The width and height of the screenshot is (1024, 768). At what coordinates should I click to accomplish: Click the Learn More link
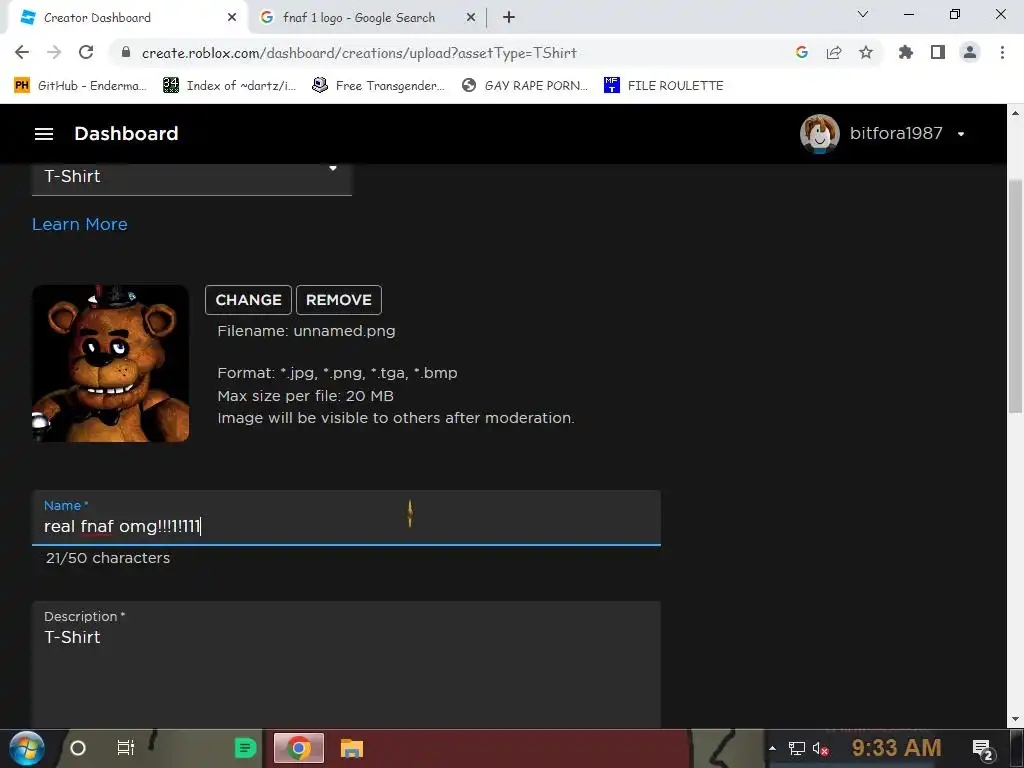80,224
